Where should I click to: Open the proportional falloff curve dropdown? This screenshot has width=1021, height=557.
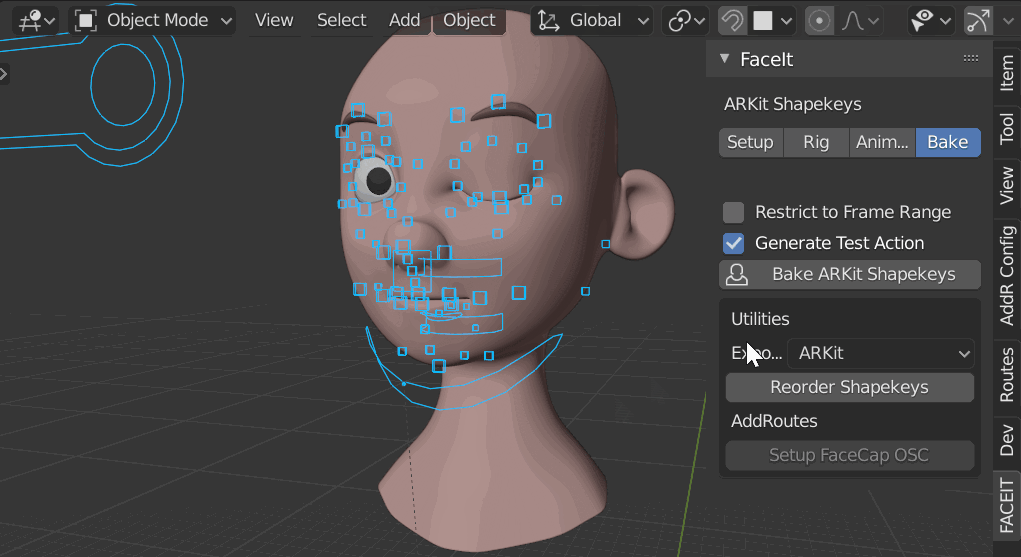(x=860, y=20)
